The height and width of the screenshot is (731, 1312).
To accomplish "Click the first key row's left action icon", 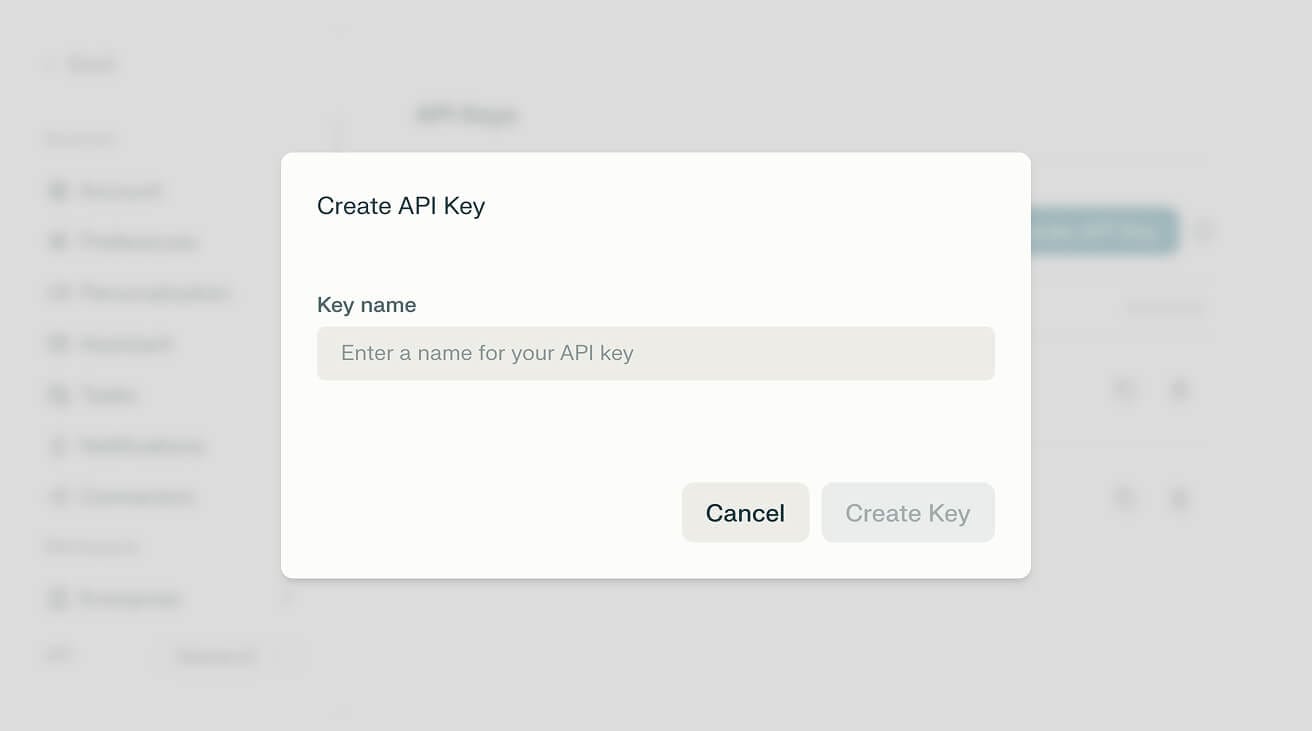I will click(x=1125, y=389).
